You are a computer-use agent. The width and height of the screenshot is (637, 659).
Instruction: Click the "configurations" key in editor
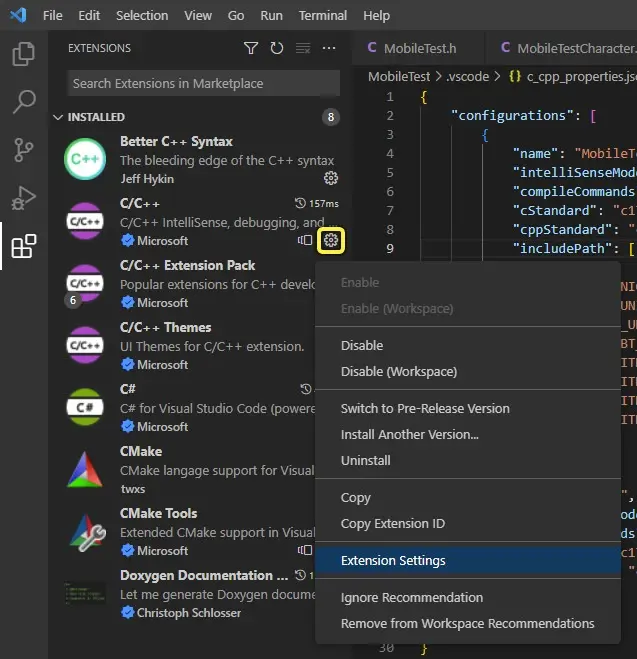512,116
